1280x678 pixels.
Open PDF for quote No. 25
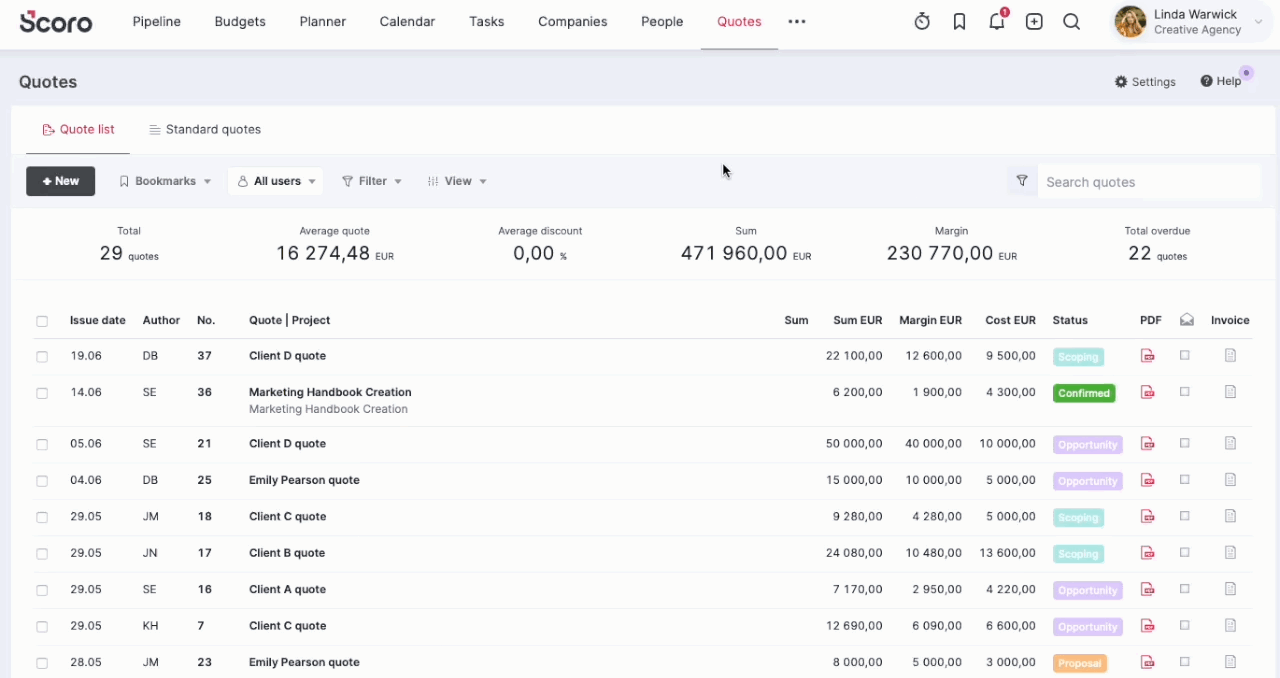(x=1148, y=481)
